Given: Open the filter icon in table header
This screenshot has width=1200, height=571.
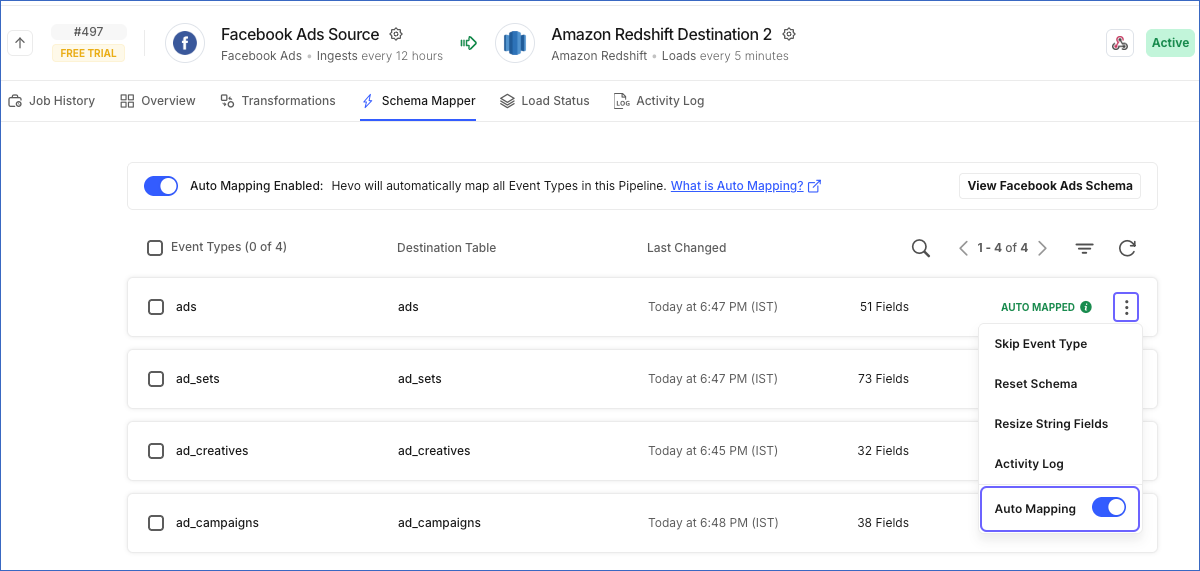Looking at the screenshot, I should click(1084, 248).
